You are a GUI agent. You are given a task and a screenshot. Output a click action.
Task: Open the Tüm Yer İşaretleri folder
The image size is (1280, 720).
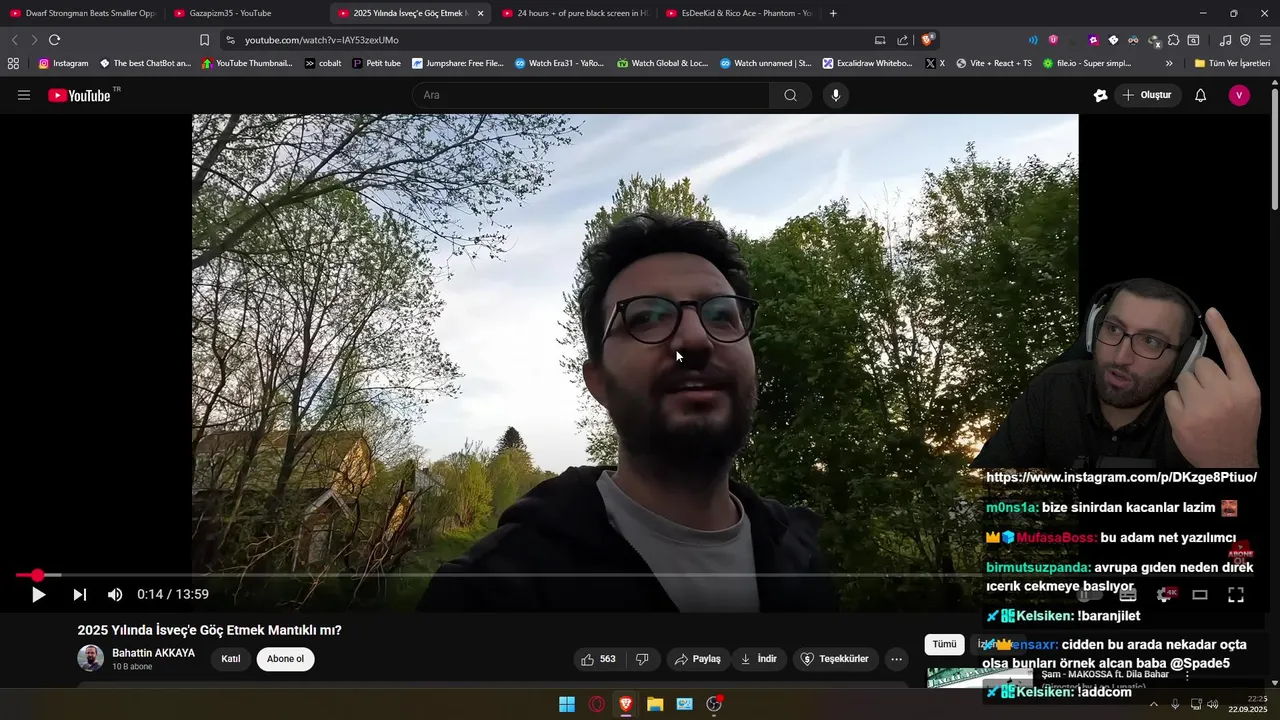[x=1232, y=63]
